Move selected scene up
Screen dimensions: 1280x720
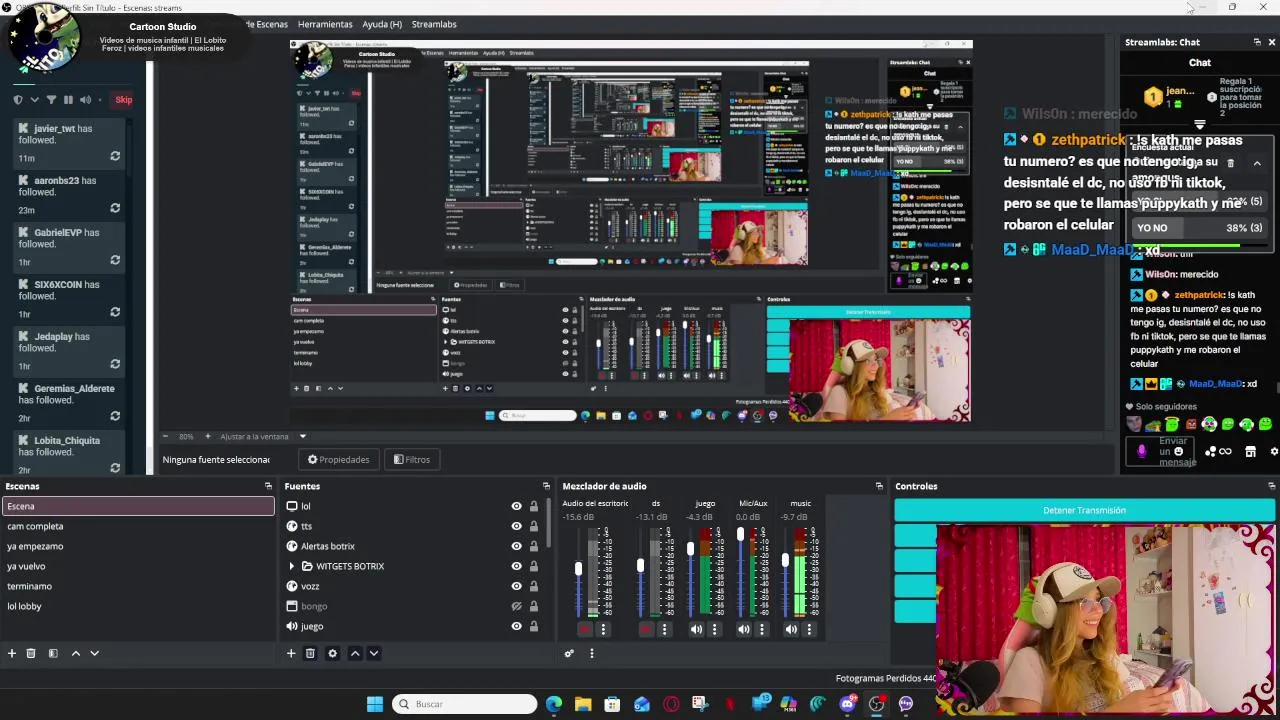(76, 653)
